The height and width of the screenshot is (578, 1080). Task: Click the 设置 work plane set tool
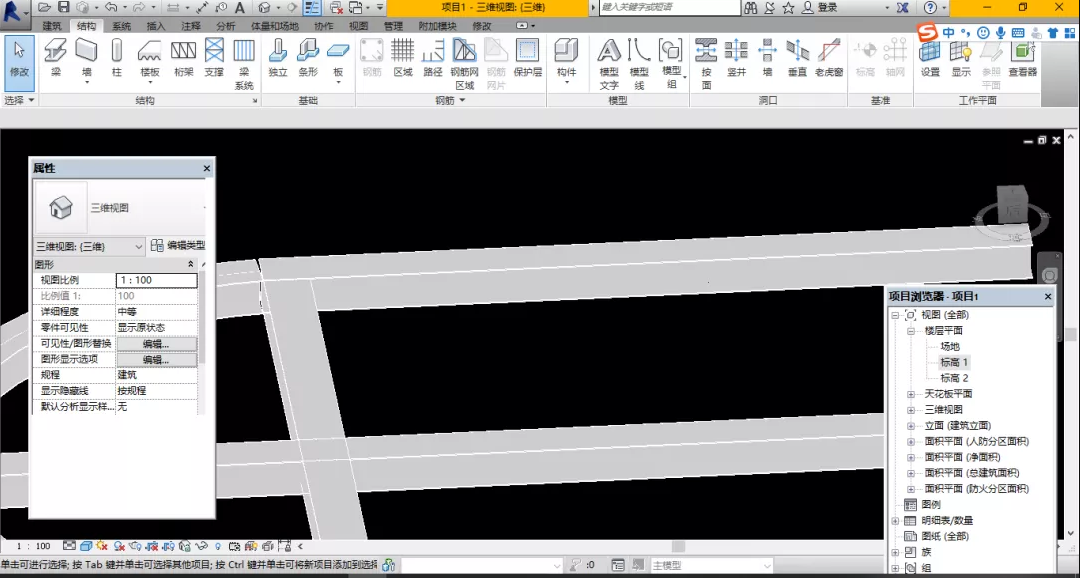(x=931, y=58)
